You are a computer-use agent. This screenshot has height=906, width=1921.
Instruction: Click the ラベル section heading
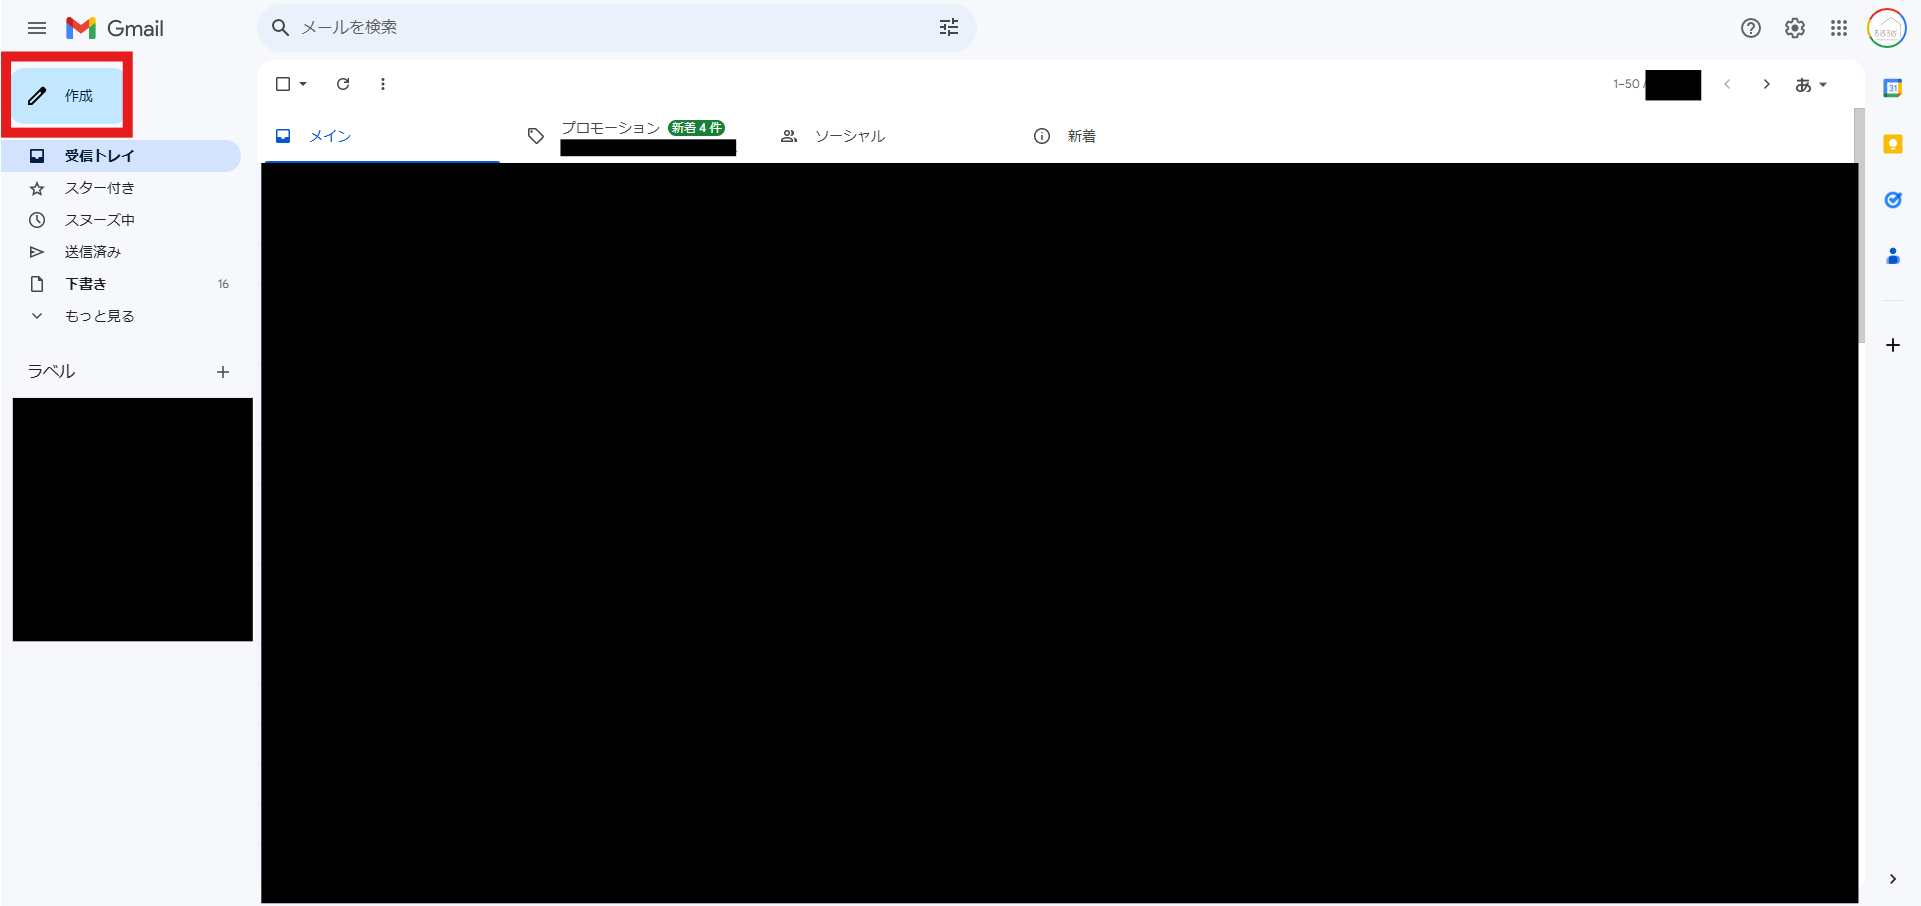[x=51, y=371]
